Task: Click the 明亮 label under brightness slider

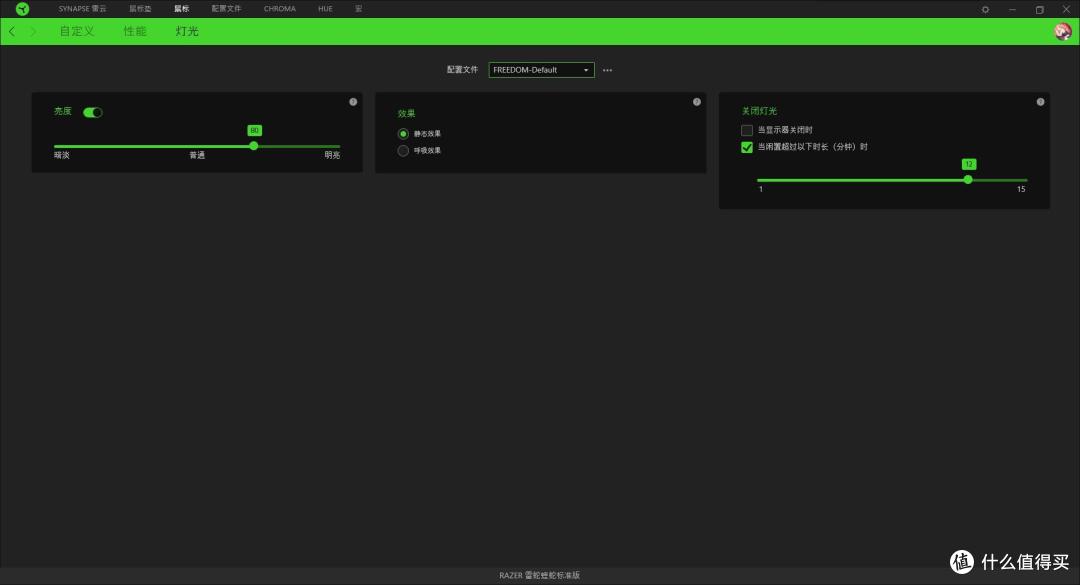Action: [332, 155]
